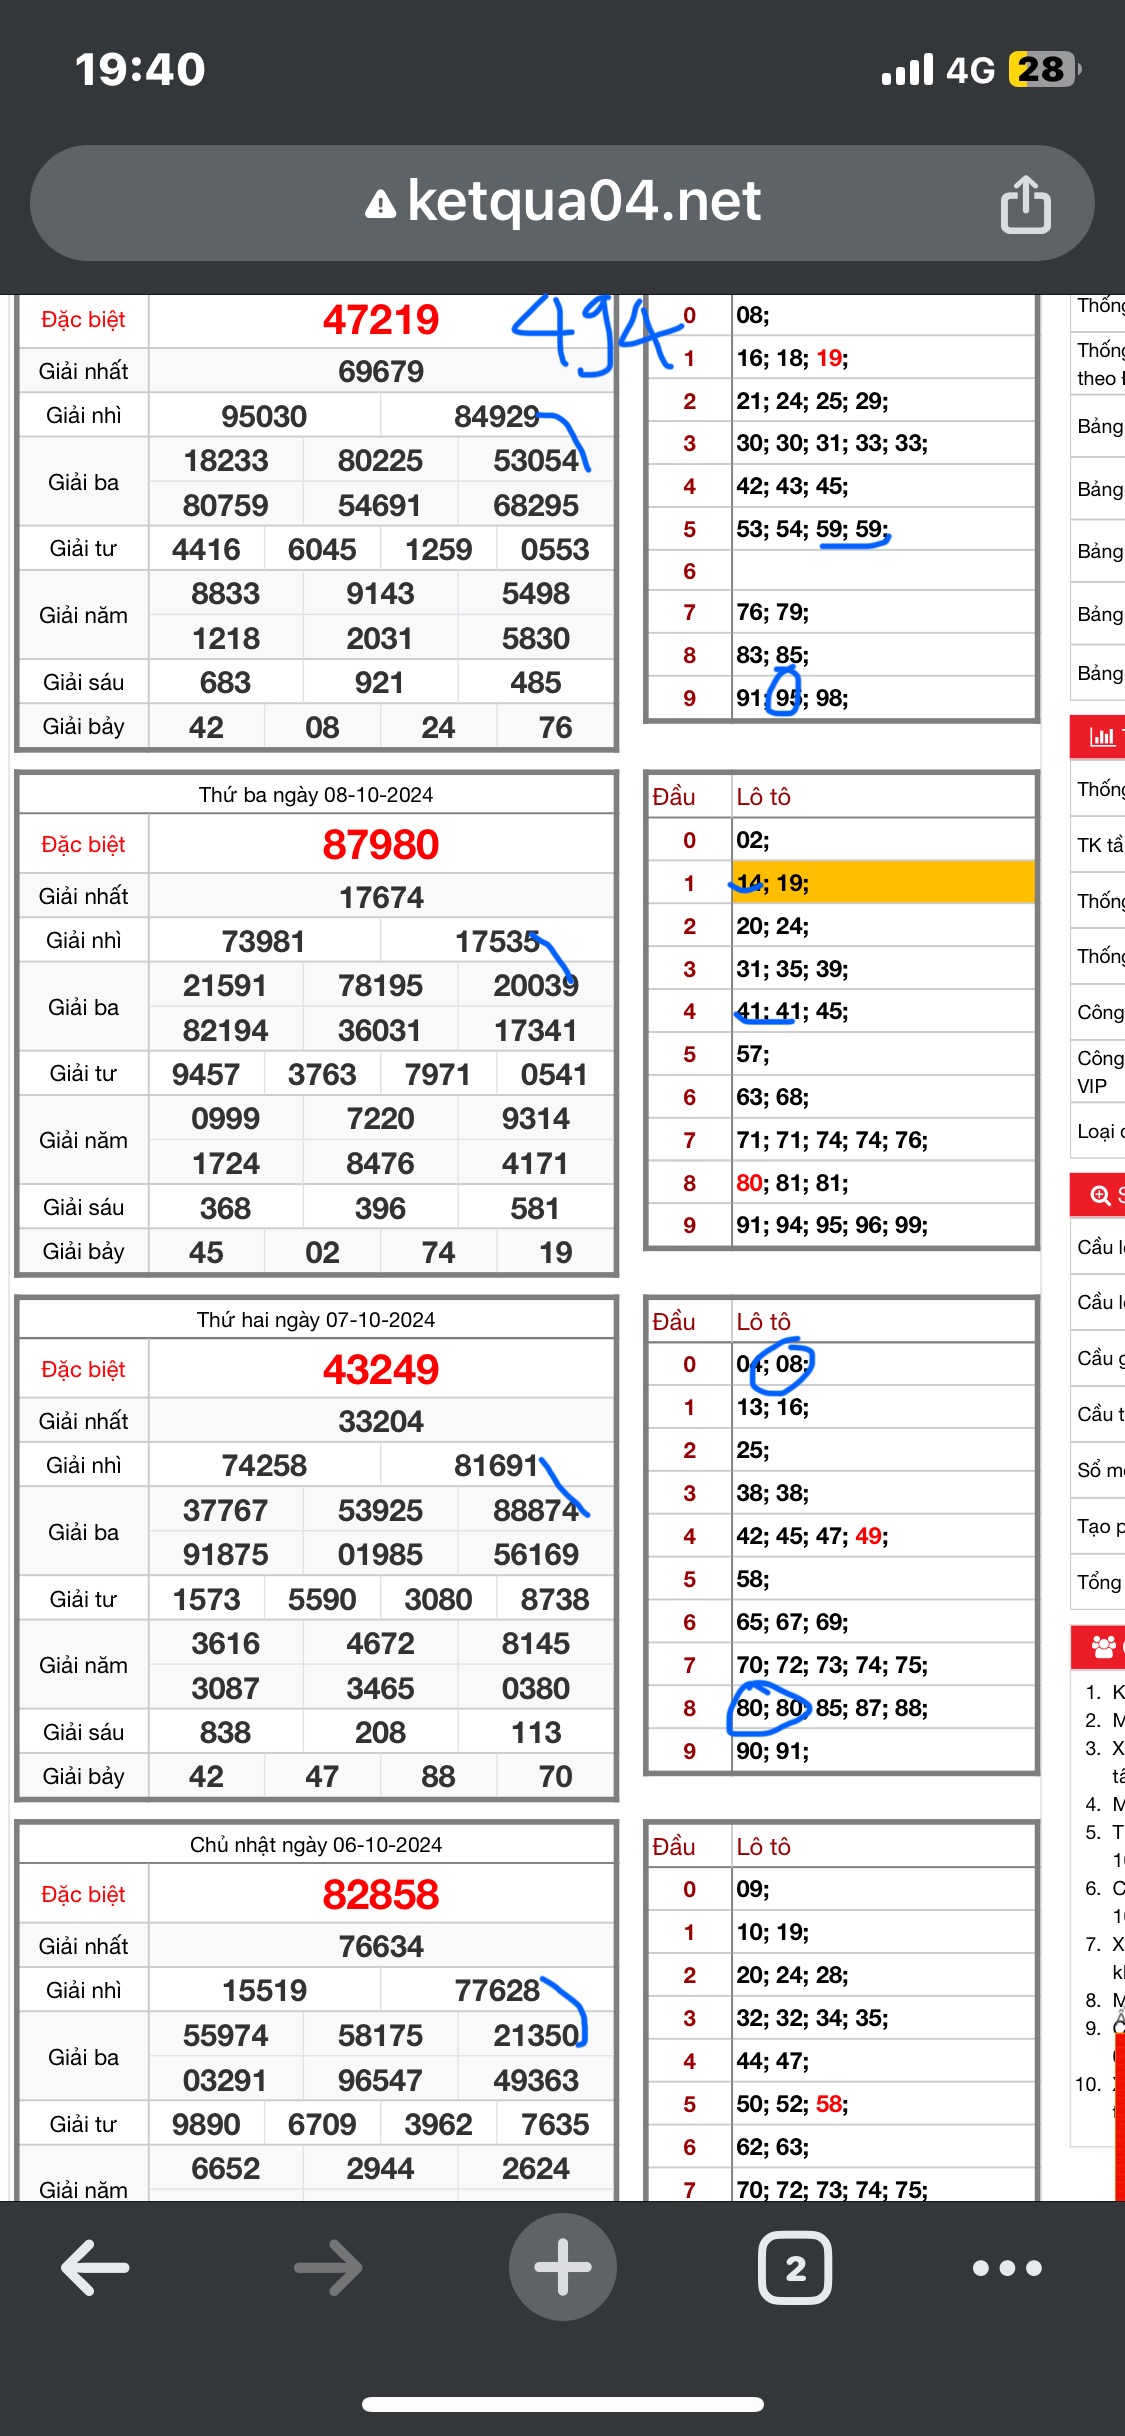Open tab switcher showing 2 tabs
The width and height of the screenshot is (1125, 2436).
(795, 2267)
